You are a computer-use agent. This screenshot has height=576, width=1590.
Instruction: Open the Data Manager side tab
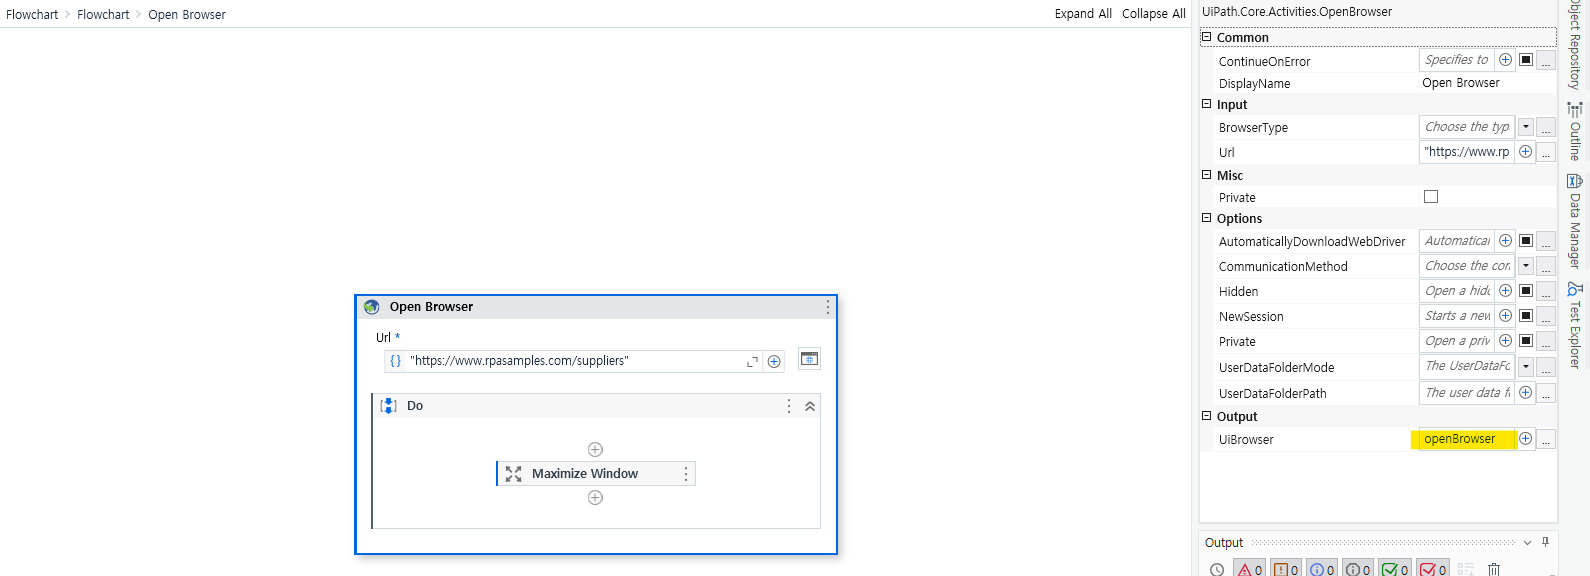tap(1575, 221)
